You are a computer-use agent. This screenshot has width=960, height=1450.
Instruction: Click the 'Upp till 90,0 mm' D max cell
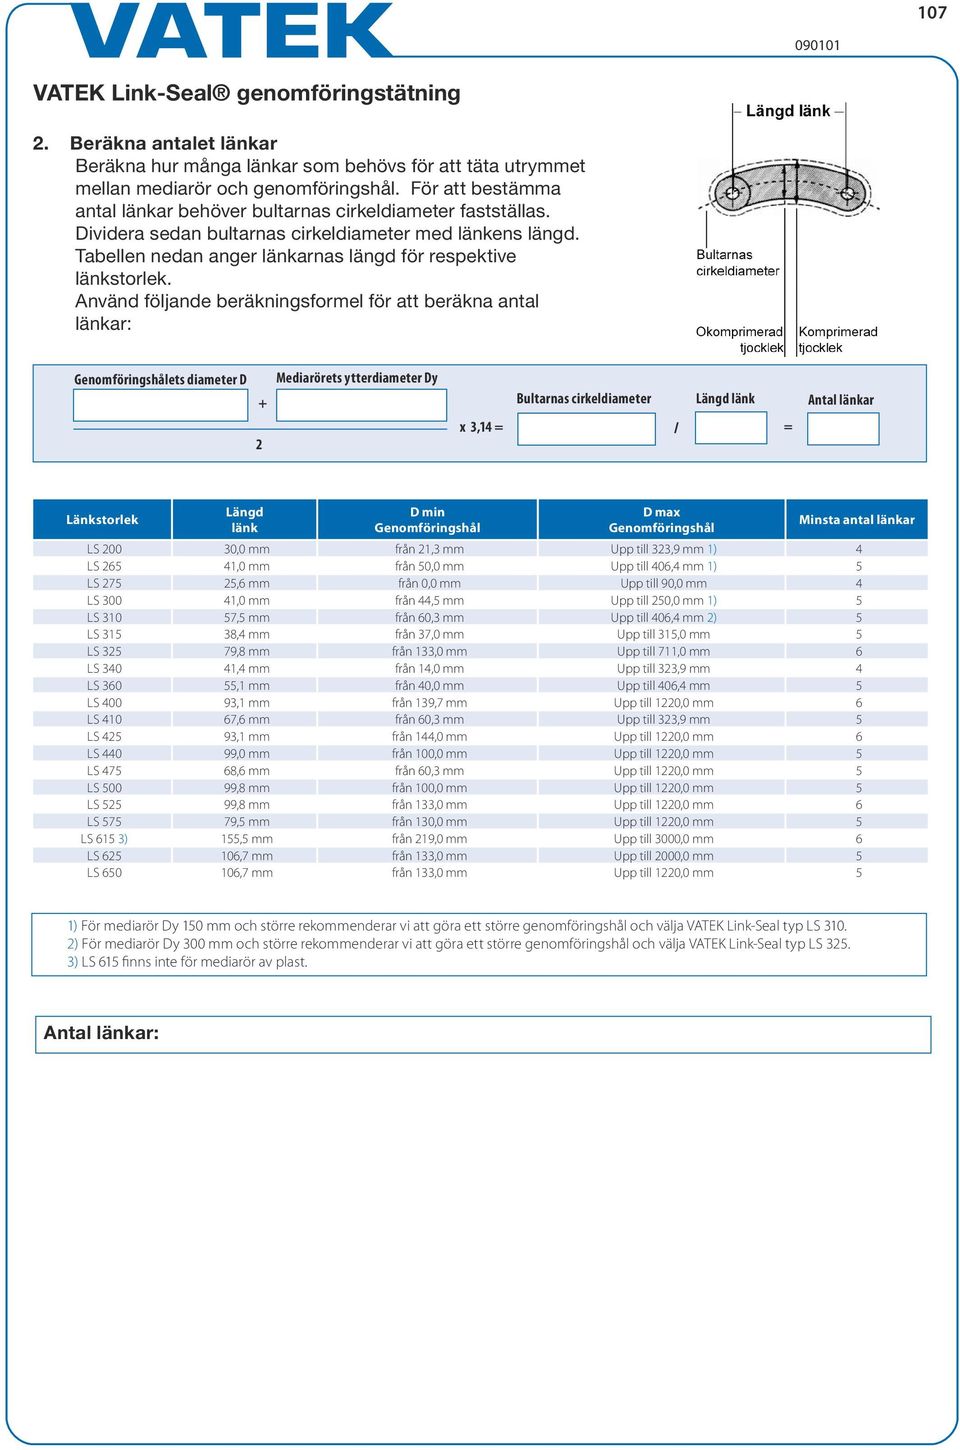(x=664, y=583)
